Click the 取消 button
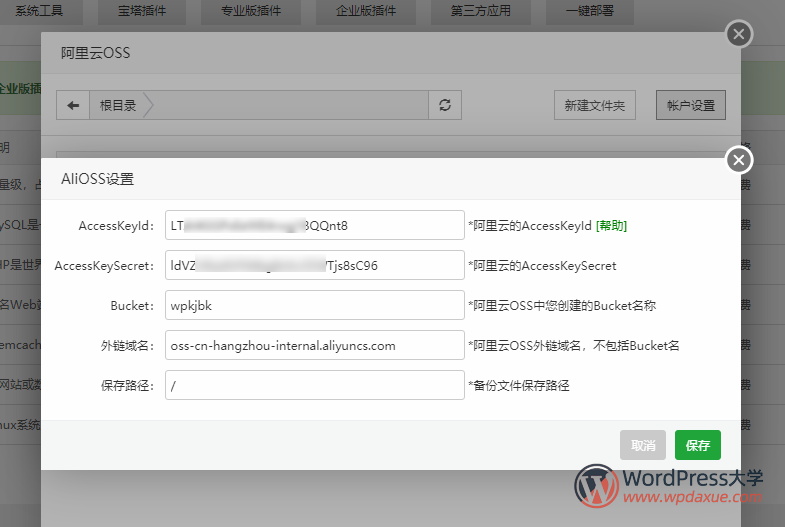 point(643,445)
